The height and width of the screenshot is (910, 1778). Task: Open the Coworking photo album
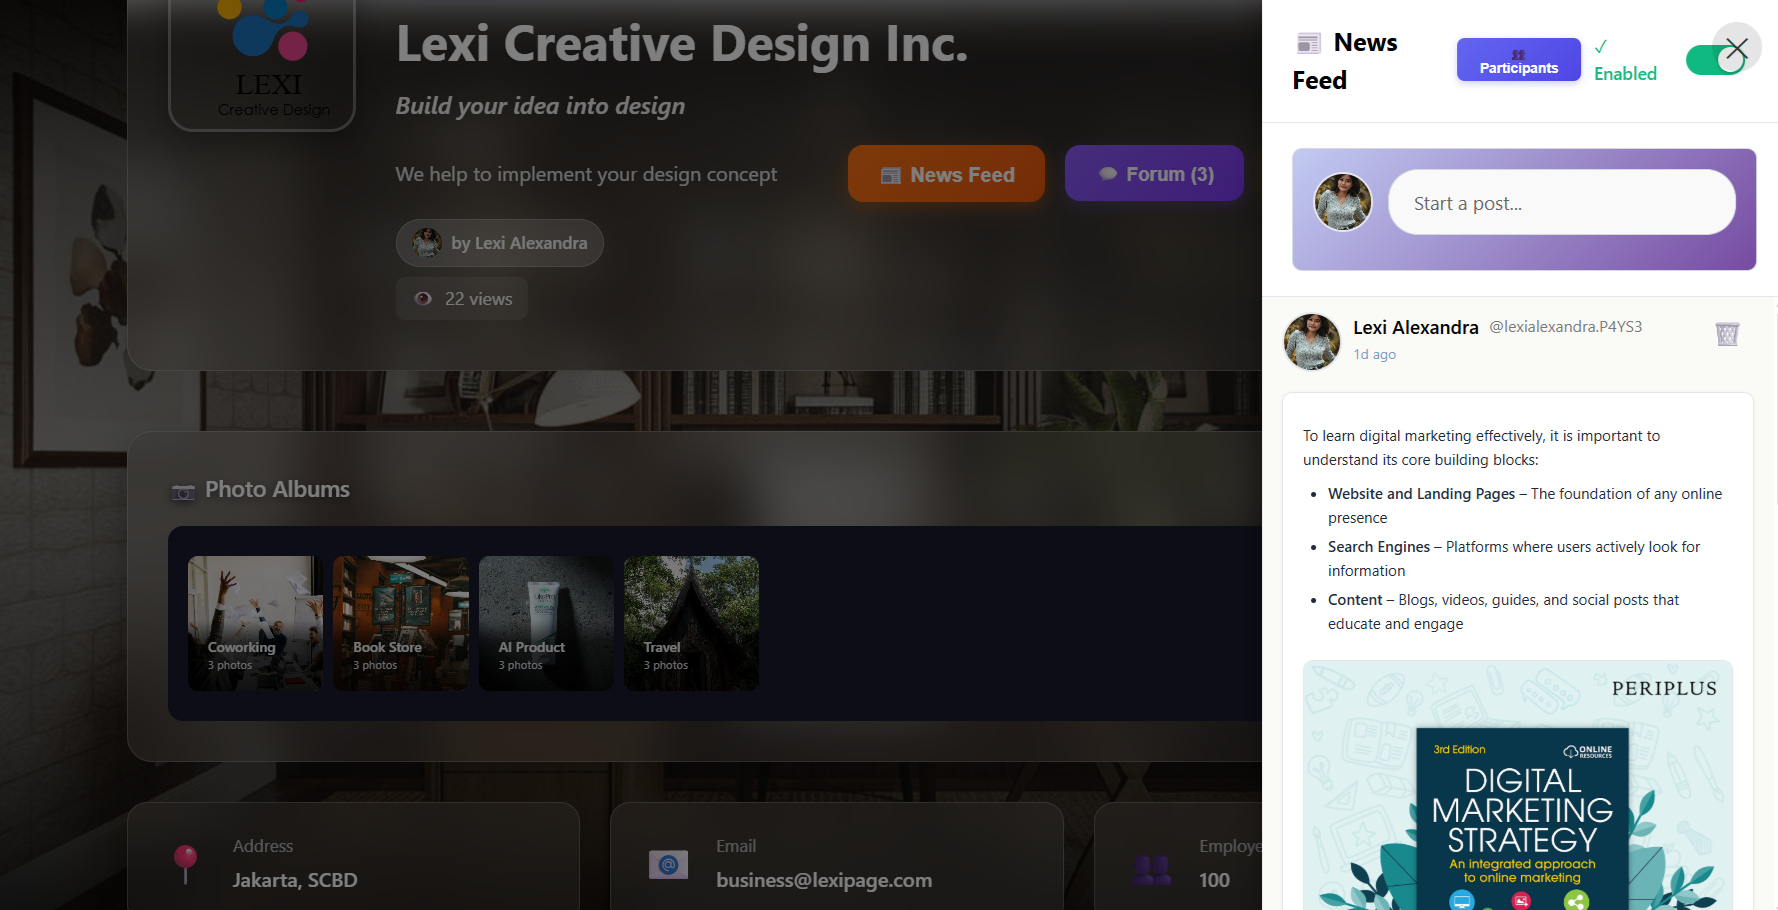pyautogui.click(x=255, y=623)
